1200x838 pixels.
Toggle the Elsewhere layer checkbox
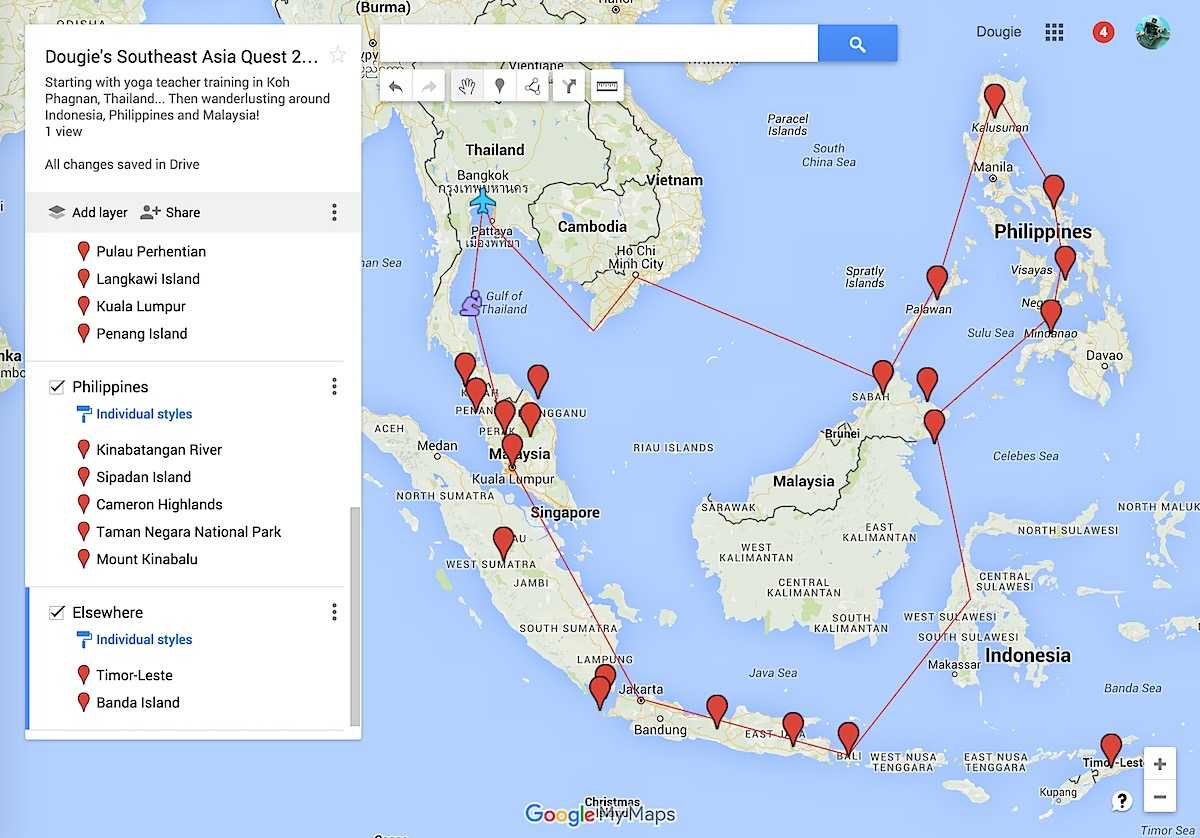(57, 613)
